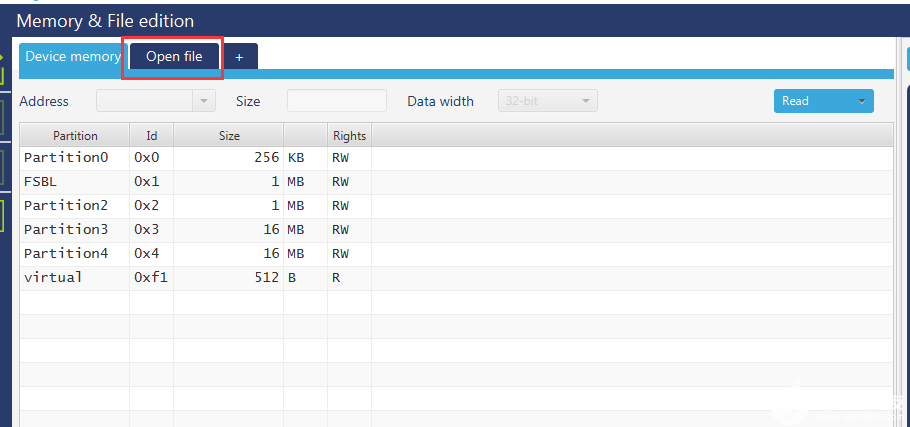Click the 0xf1 Id cell
Viewport: 910px width, 427px height.
(151, 278)
